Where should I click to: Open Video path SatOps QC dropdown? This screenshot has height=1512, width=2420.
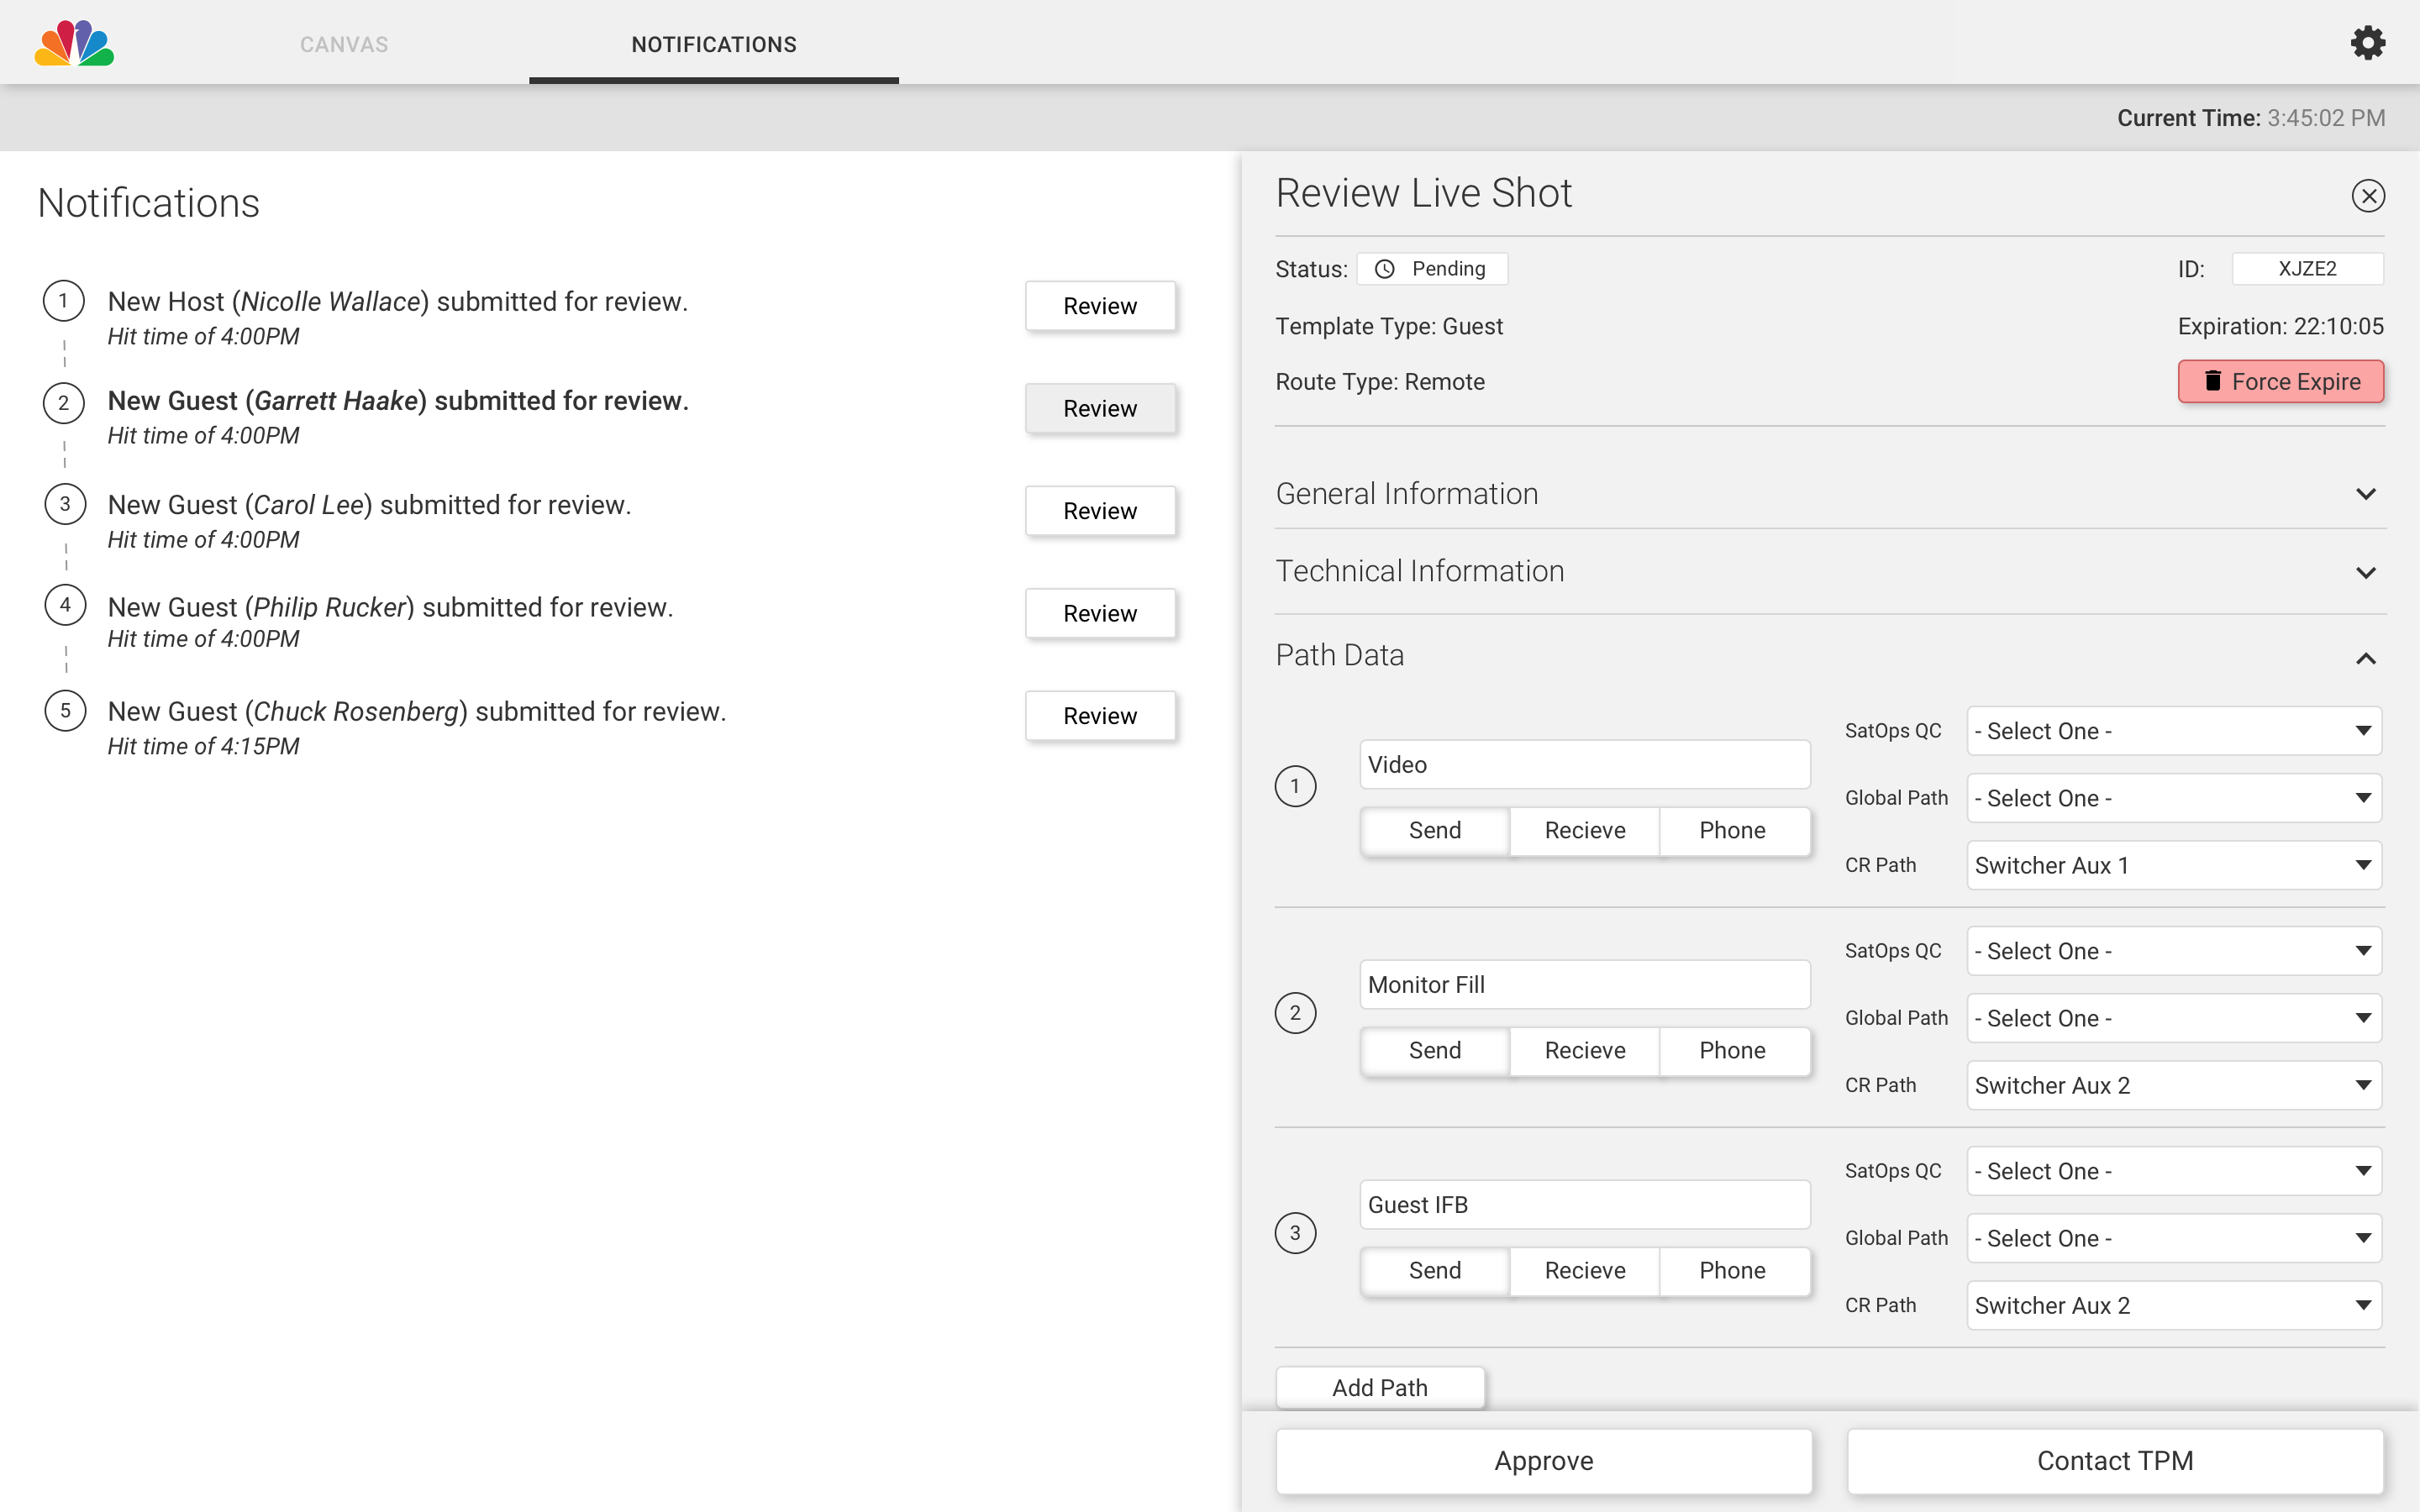coord(2173,731)
